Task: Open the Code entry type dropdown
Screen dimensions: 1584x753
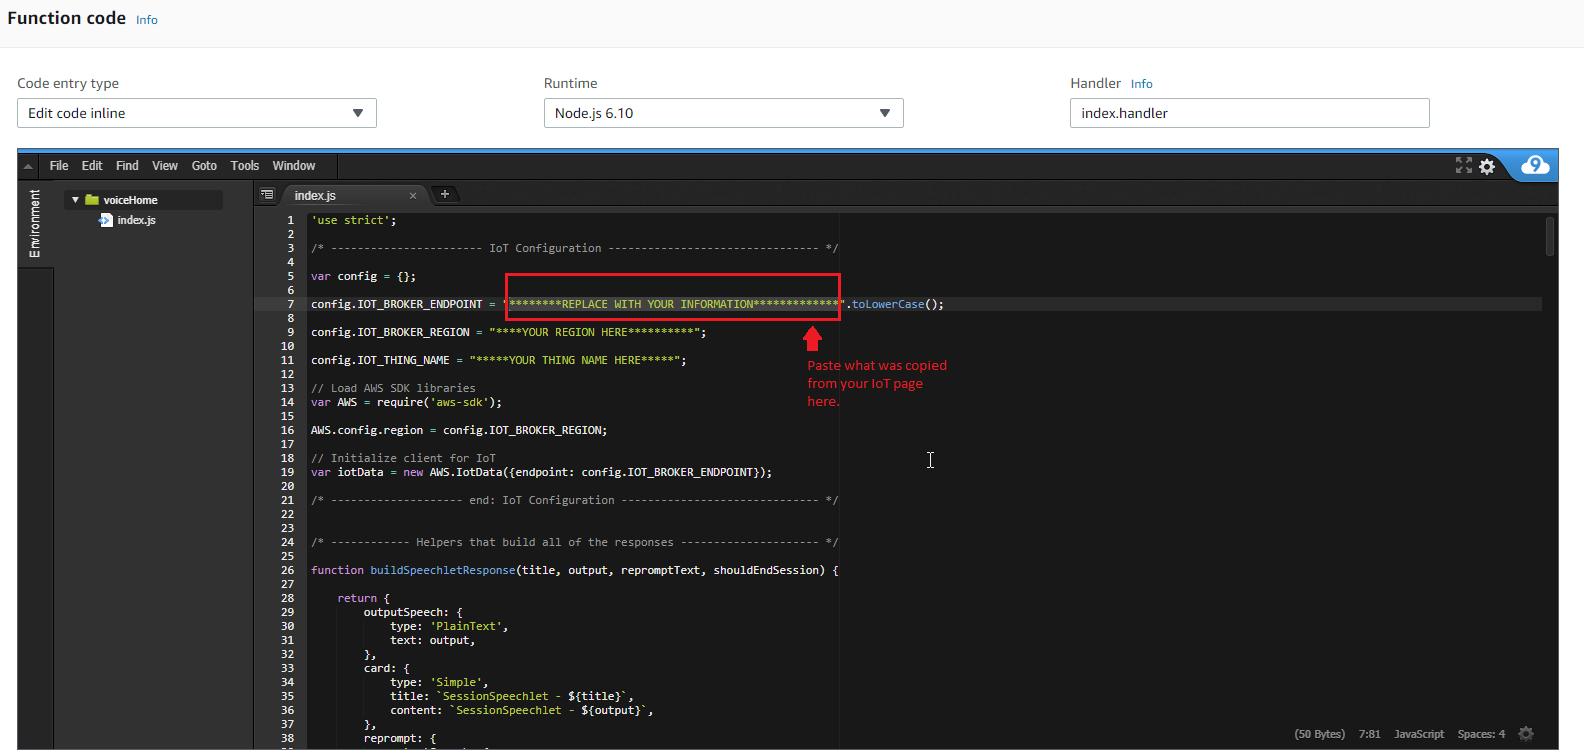Action: (197, 113)
